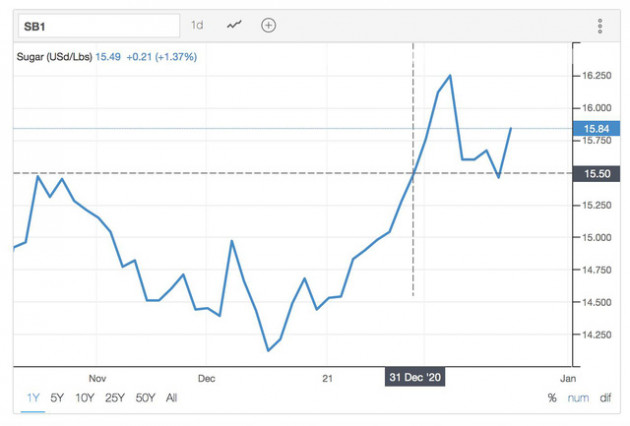Select the 1Y time range

coord(33,398)
